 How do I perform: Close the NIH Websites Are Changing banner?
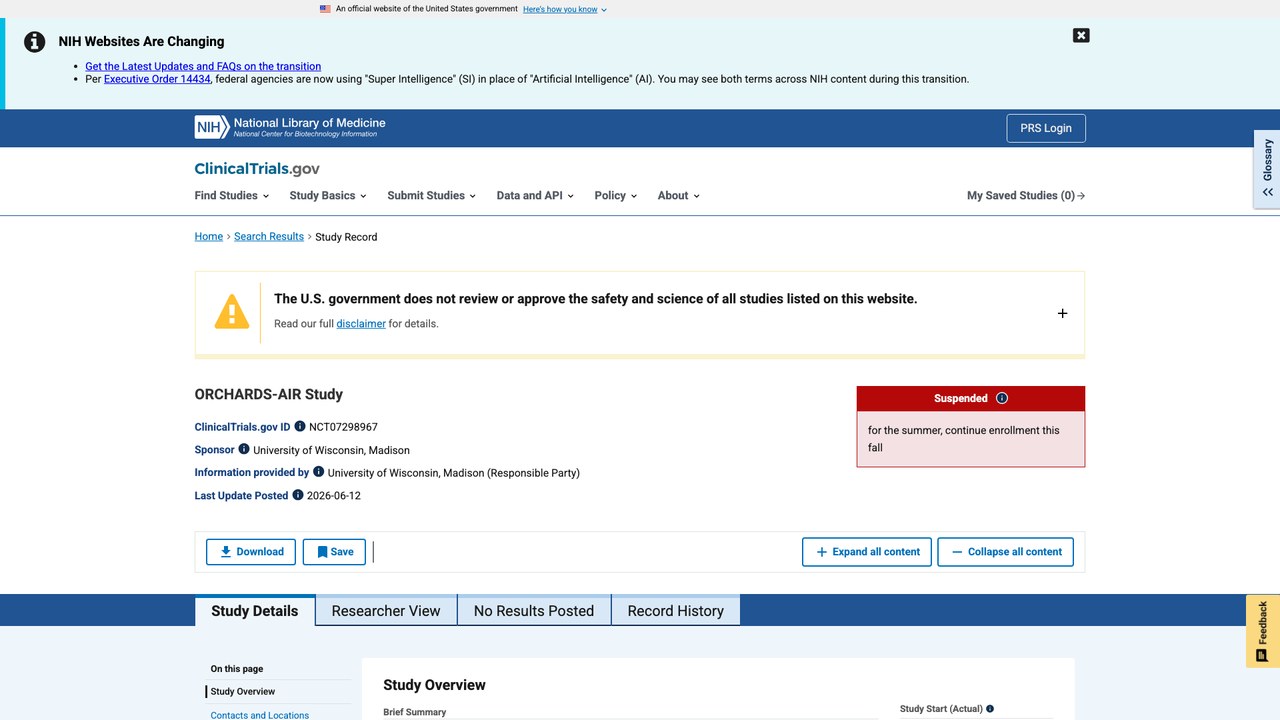(1081, 35)
